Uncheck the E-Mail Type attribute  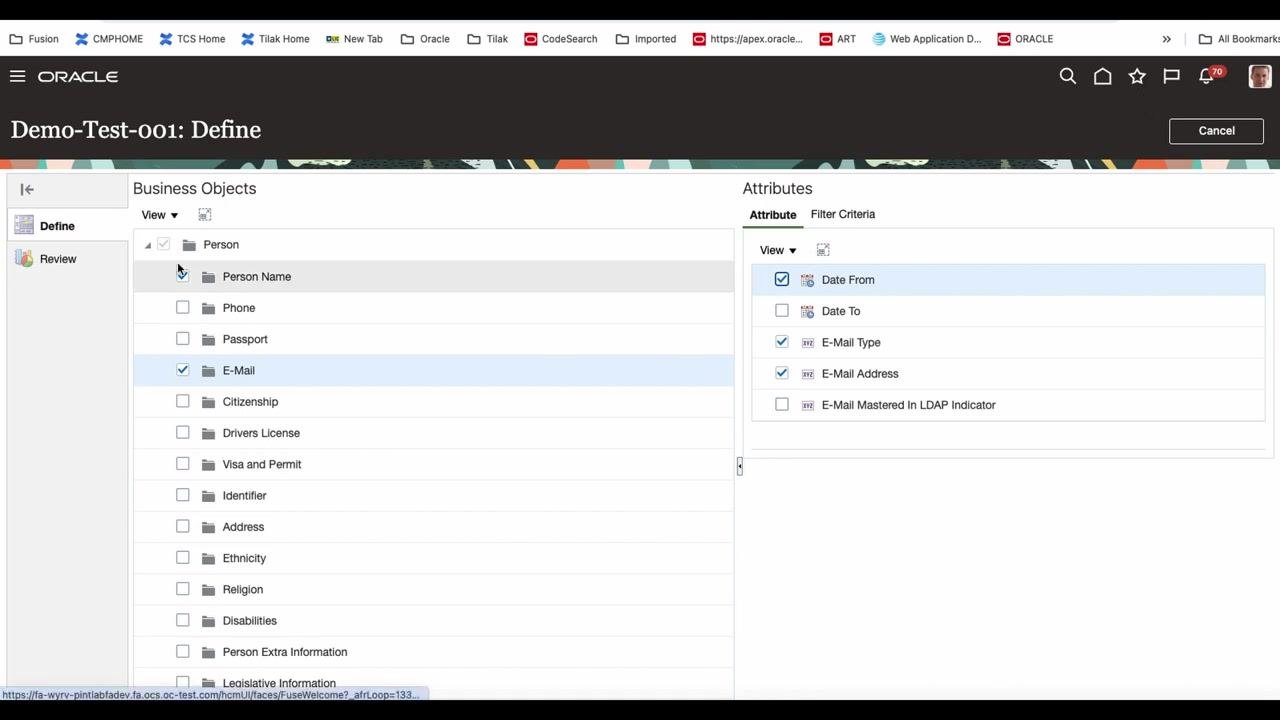[782, 342]
